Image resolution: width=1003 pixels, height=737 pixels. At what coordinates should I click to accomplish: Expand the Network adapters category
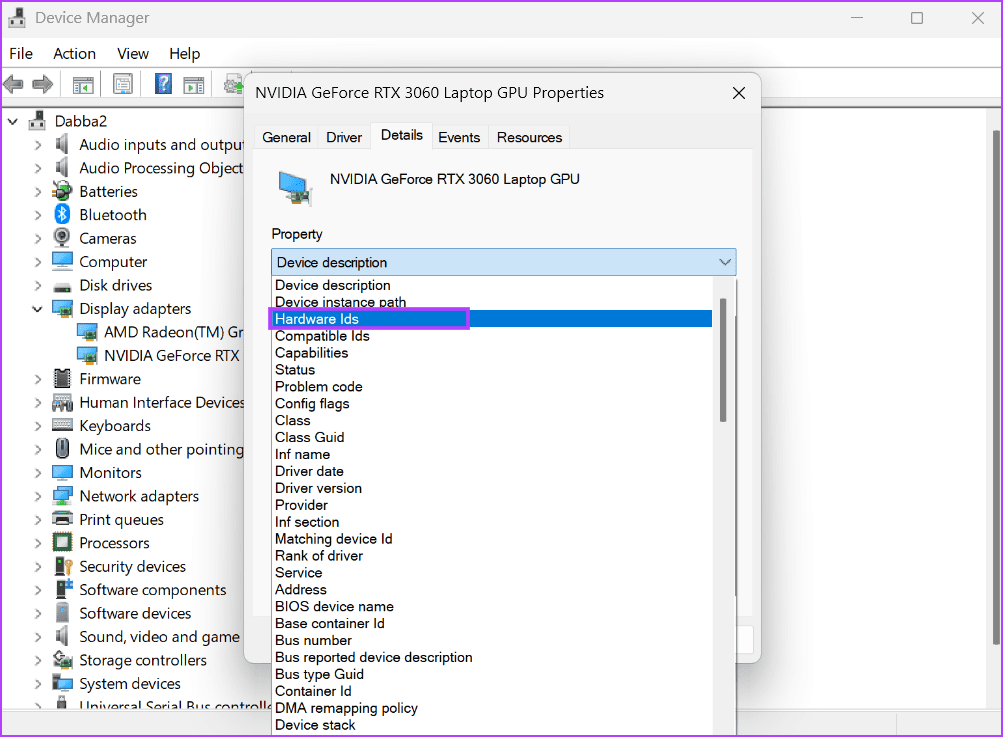tap(37, 495)
